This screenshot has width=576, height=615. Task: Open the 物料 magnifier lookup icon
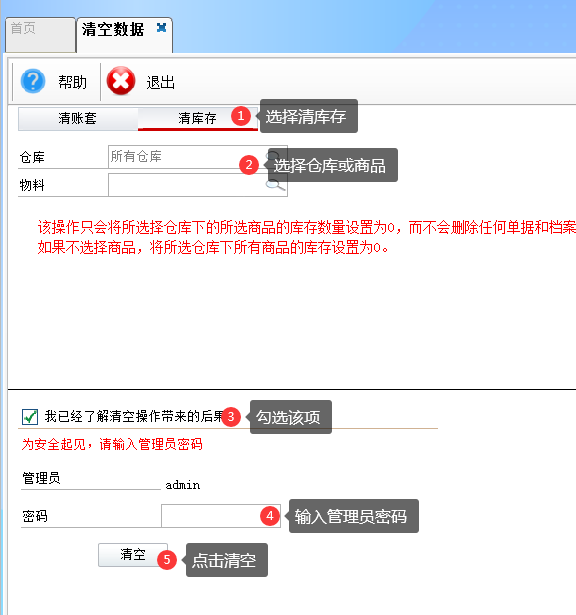[275, 185]
